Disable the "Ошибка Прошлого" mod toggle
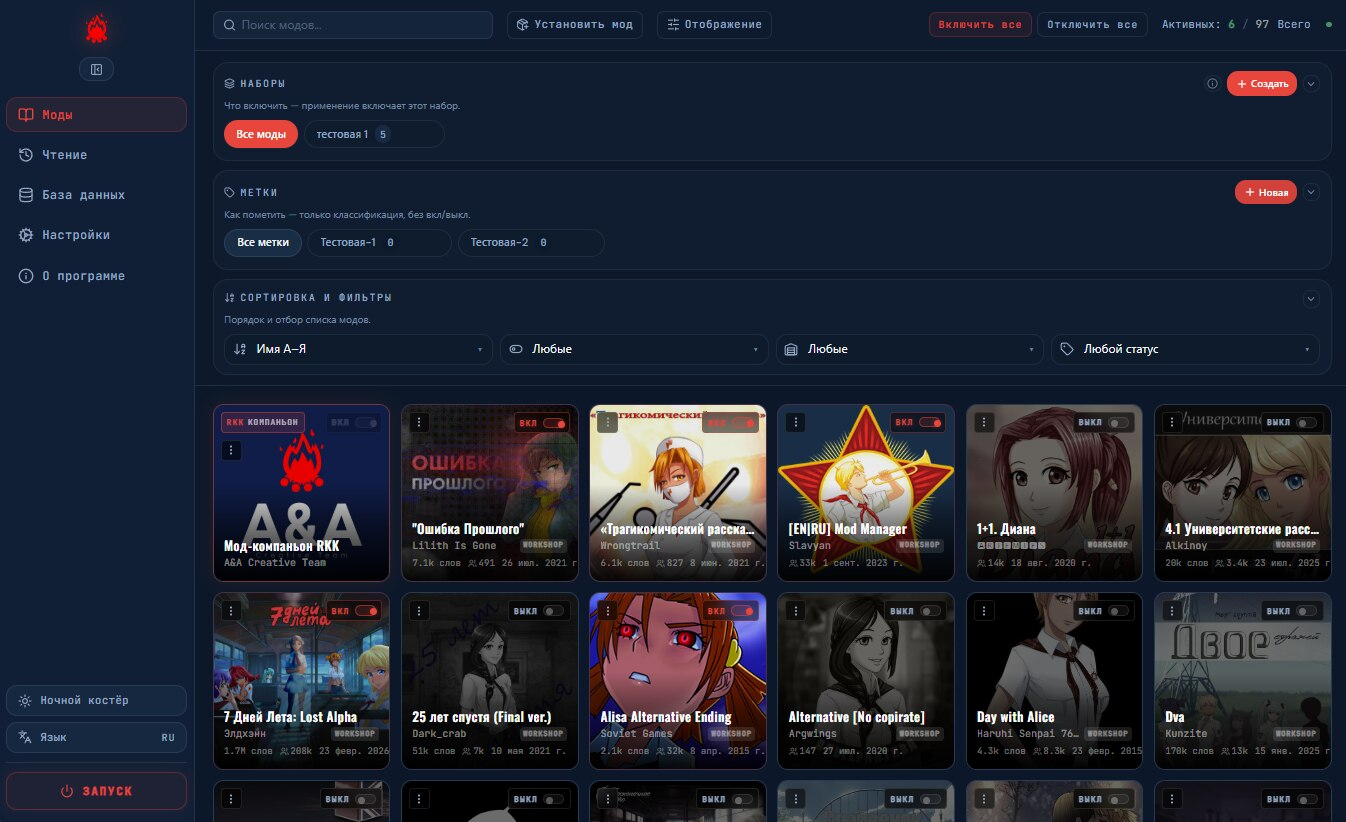 (555, 423)
